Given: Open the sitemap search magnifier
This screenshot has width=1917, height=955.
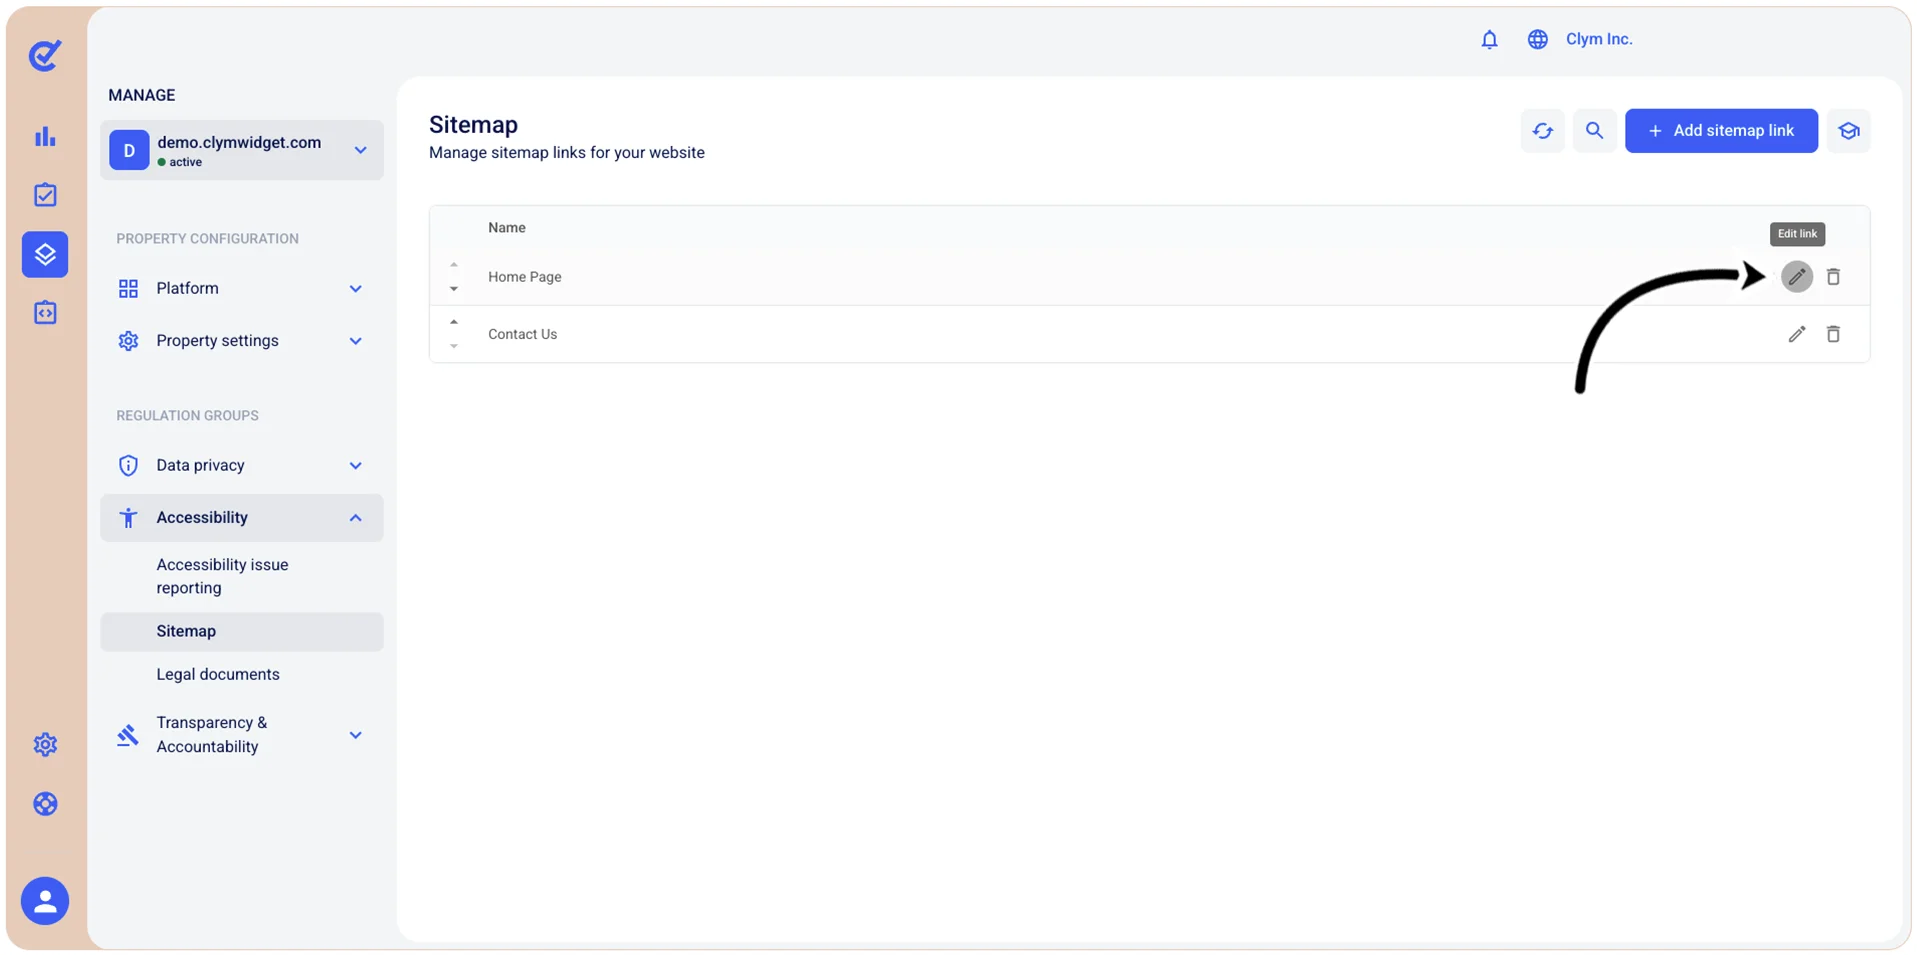Looking at the screenshot, I should click(1594, 131).
